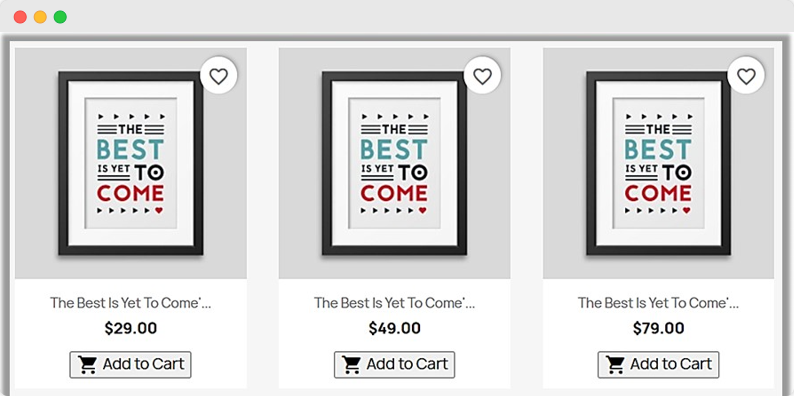Click the green maximize window button

coord(60,17)
